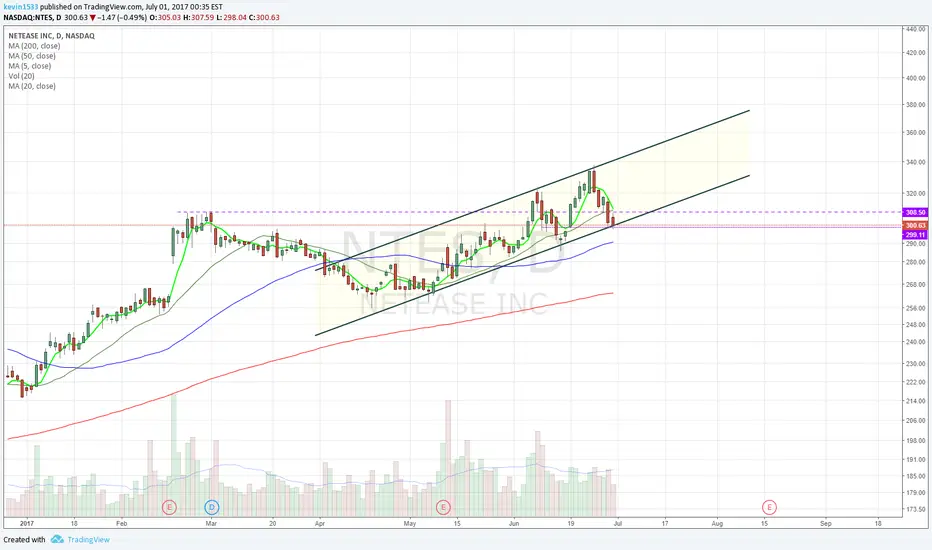Click the Jul date axis label
932x550 pixels.
618,524
